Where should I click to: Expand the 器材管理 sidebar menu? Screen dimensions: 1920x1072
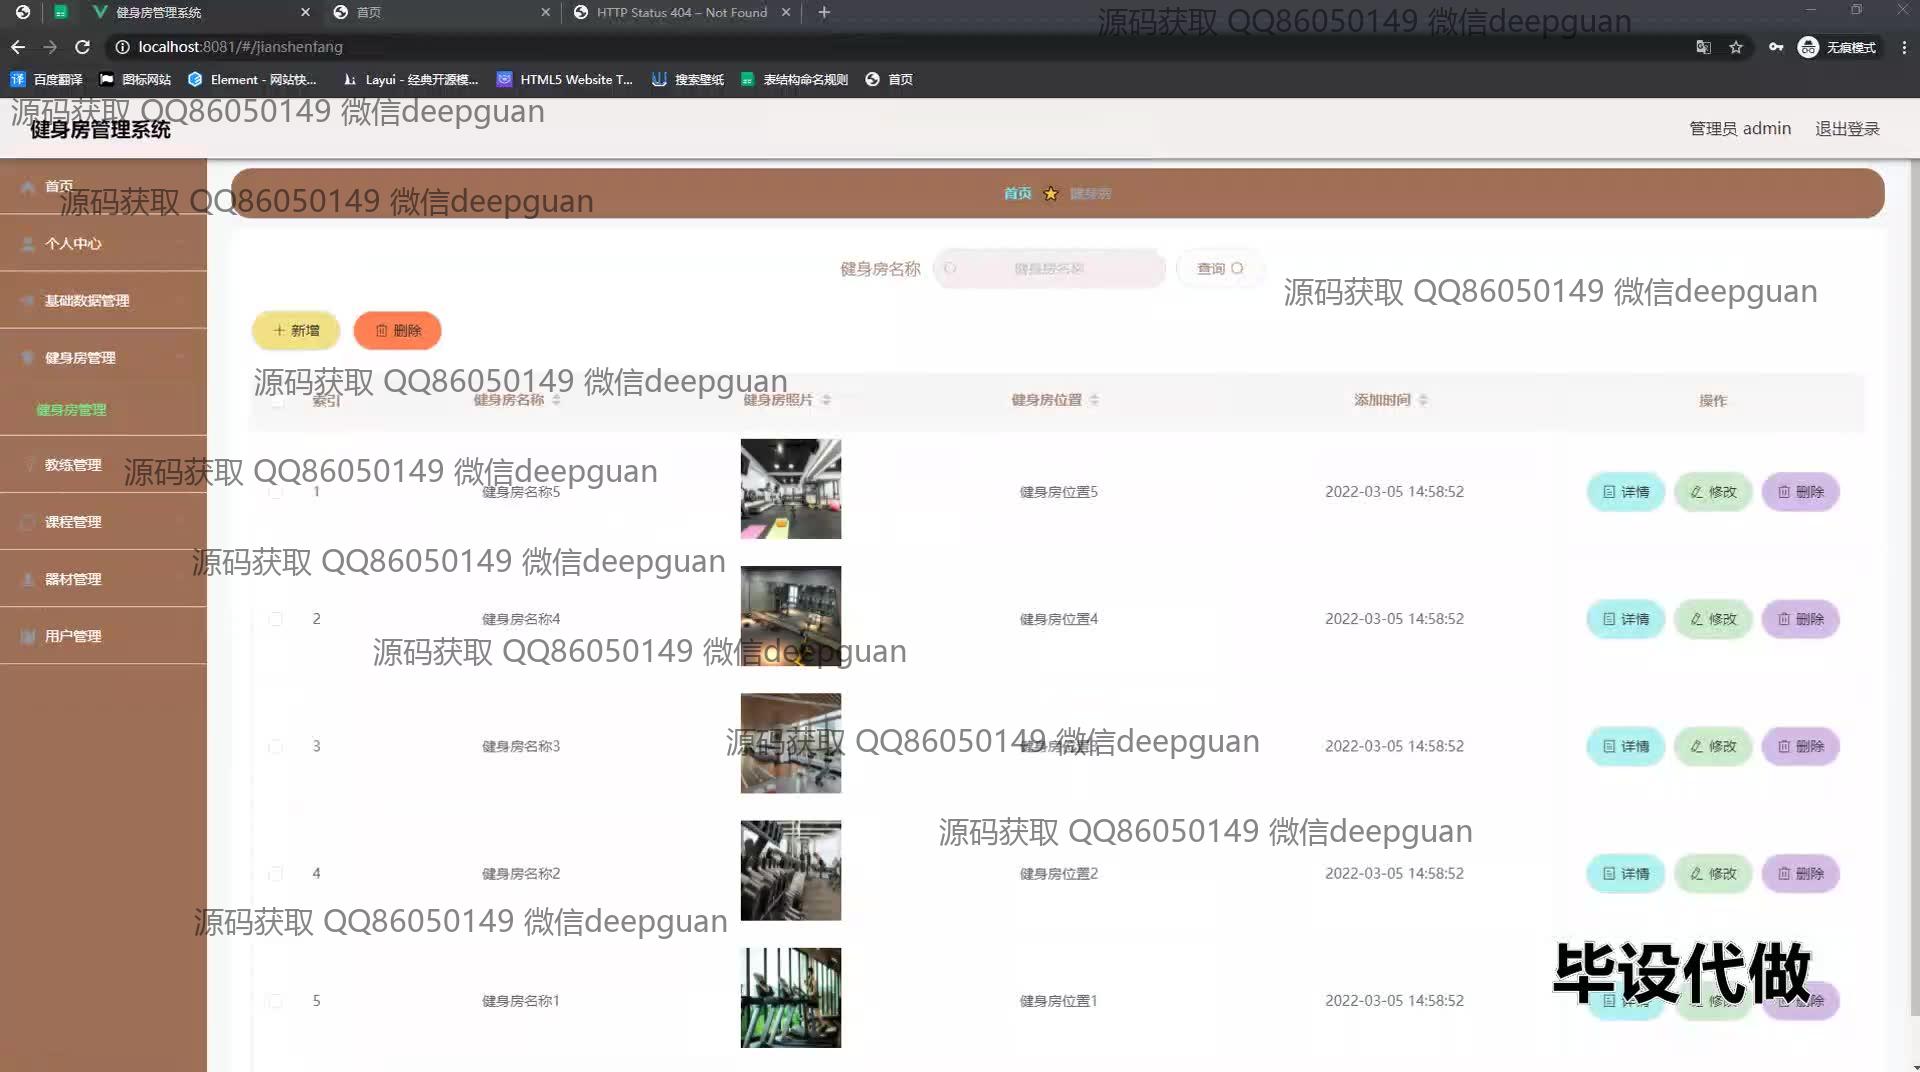pos(103,578)
